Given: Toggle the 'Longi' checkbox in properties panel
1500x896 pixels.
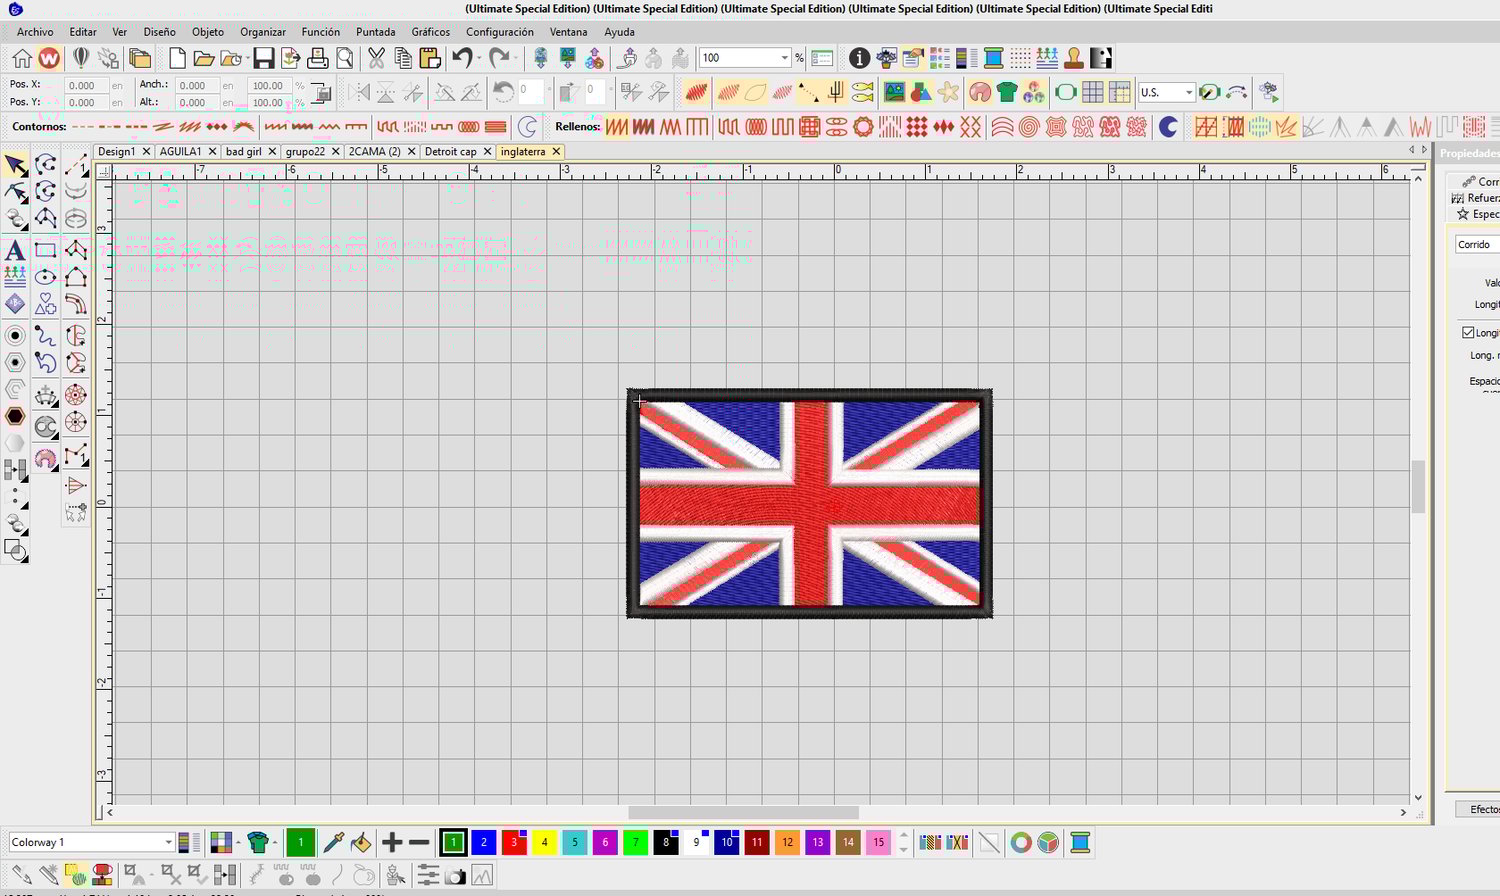Looking at the screenshot, I should coord(1468,332).
